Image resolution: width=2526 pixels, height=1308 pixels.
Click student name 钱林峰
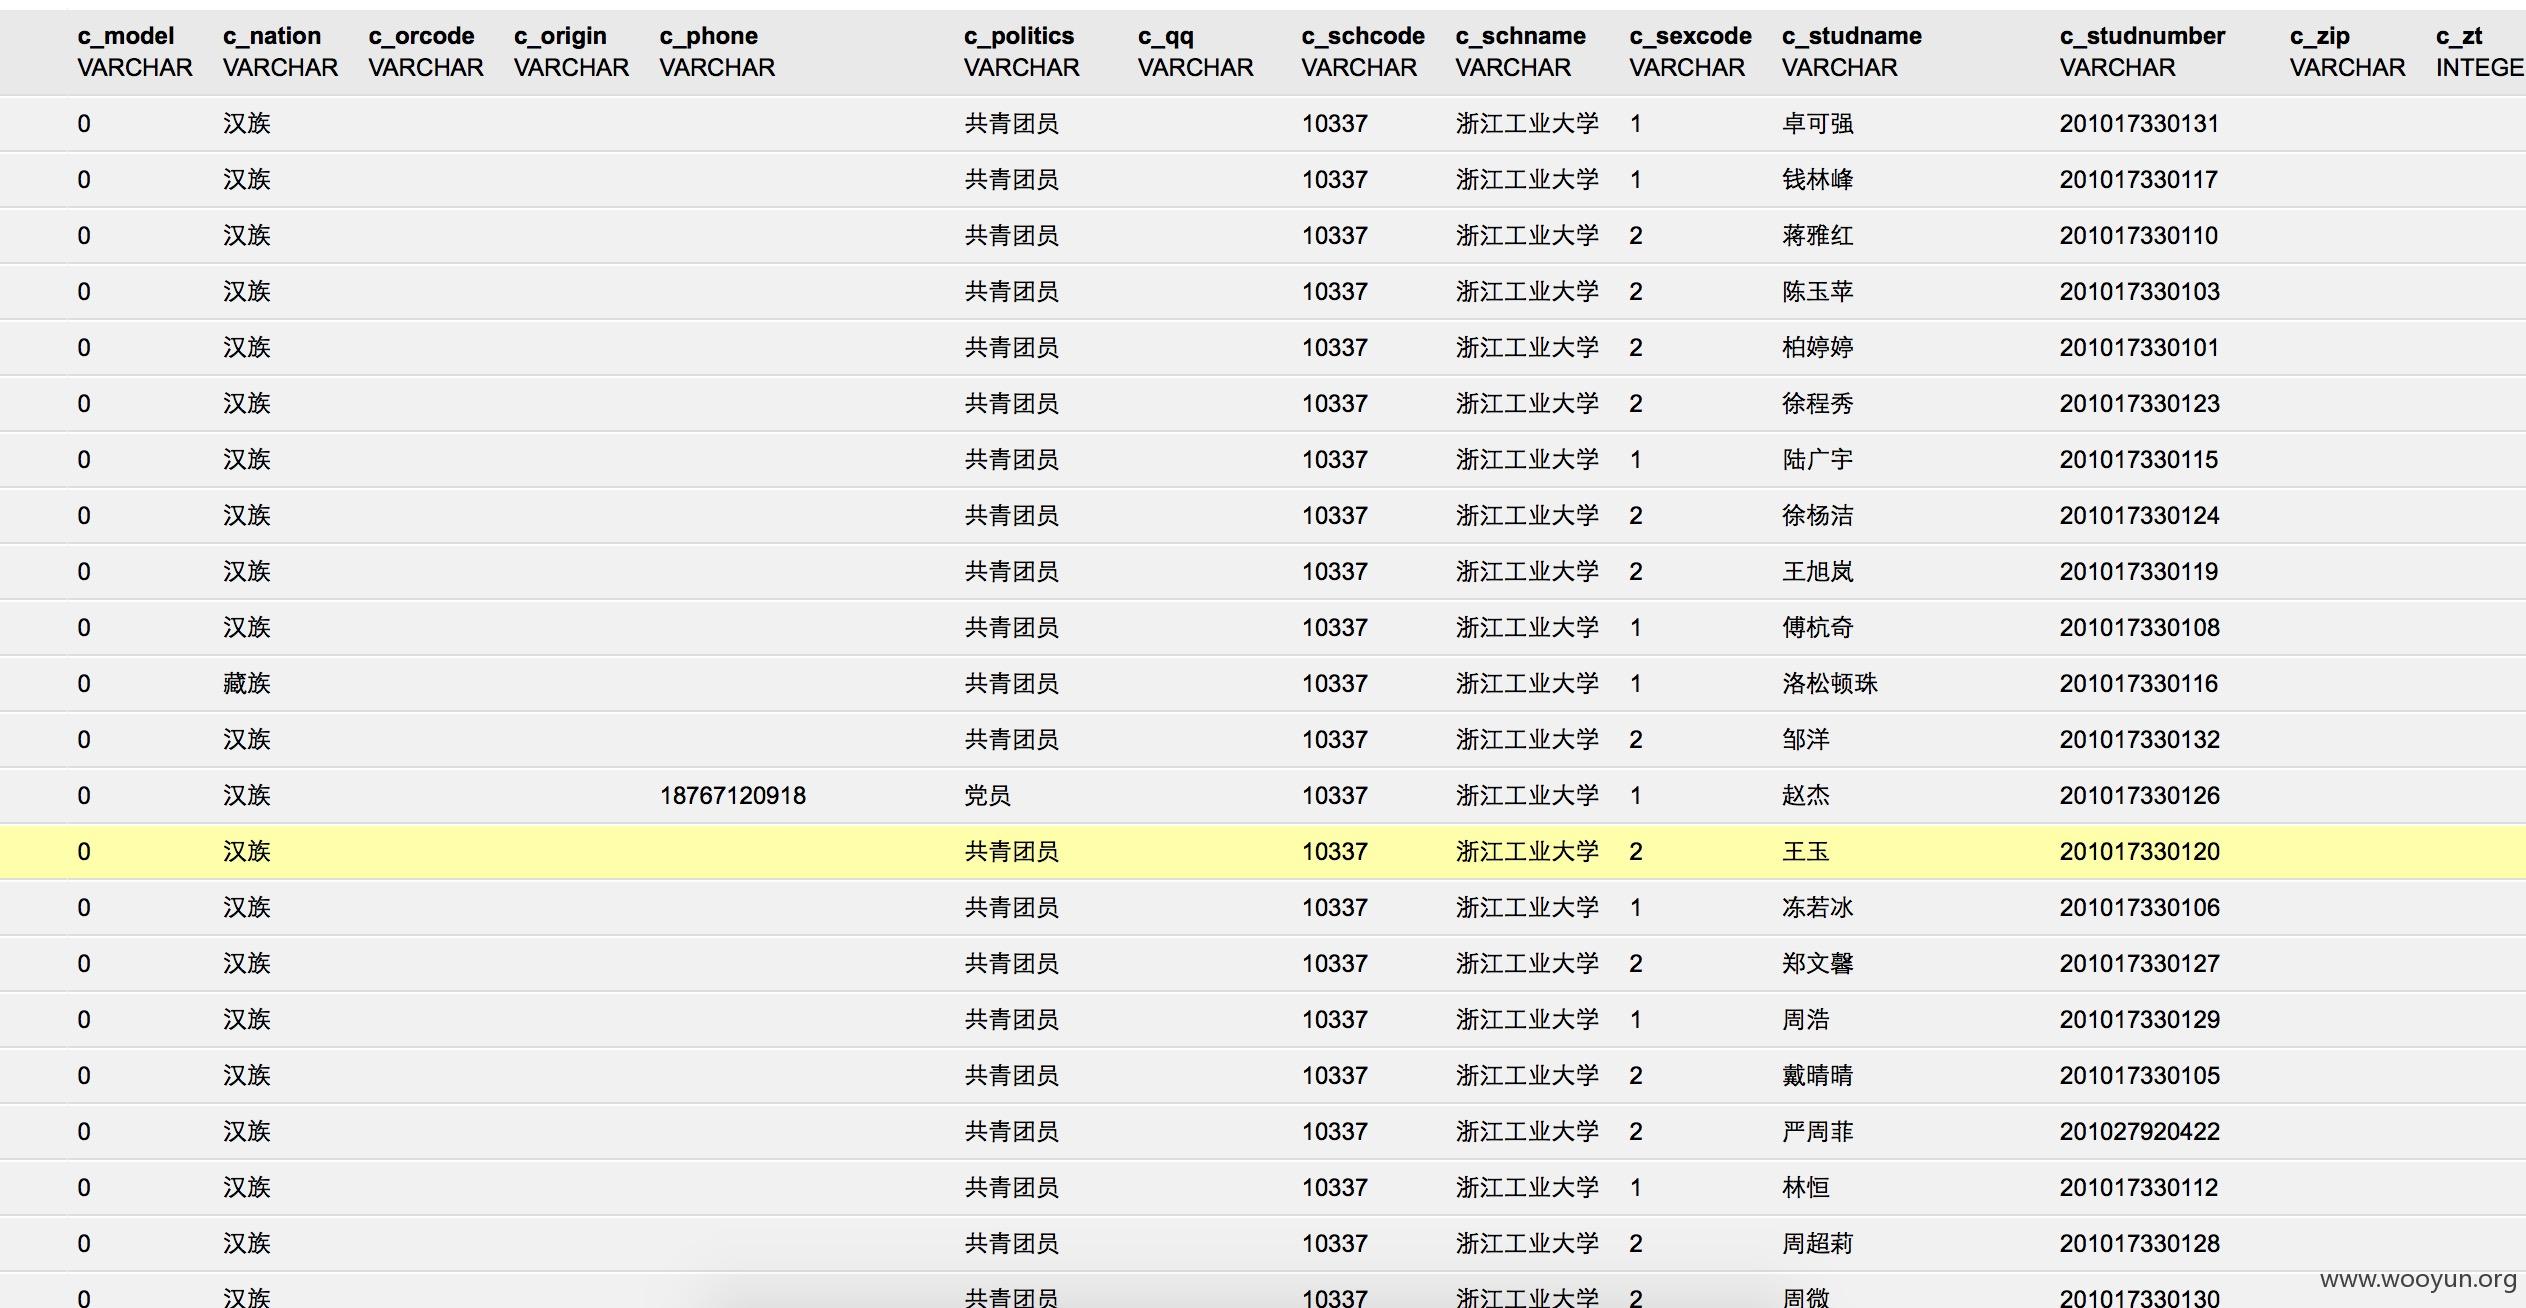[1817, 180]
